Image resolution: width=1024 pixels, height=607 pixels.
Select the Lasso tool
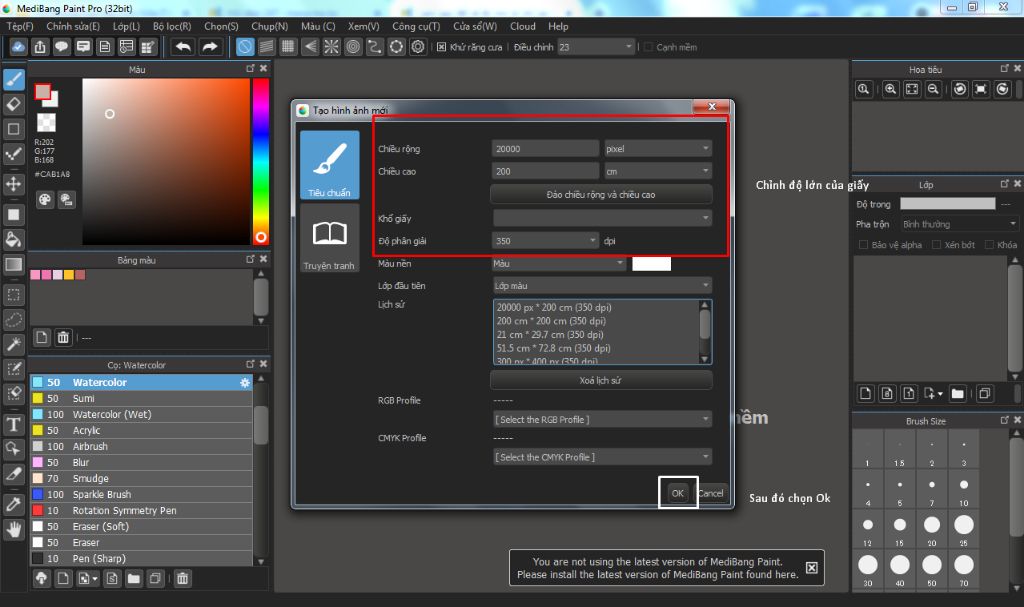[x=14, y=320]
